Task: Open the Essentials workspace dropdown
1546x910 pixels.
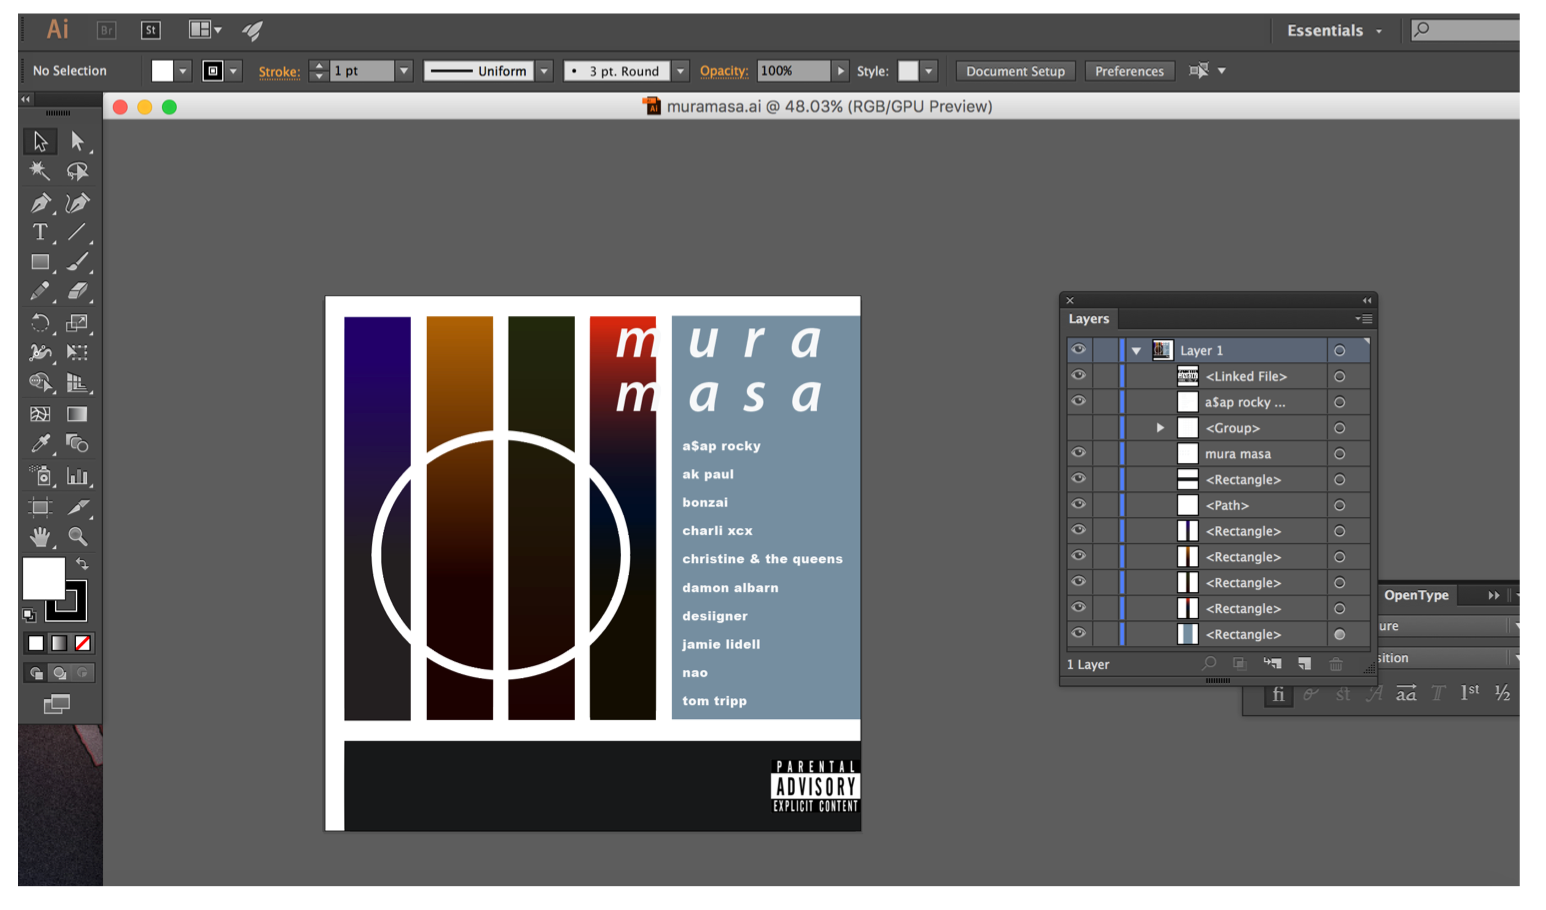Action: (x=1334, y=31)
